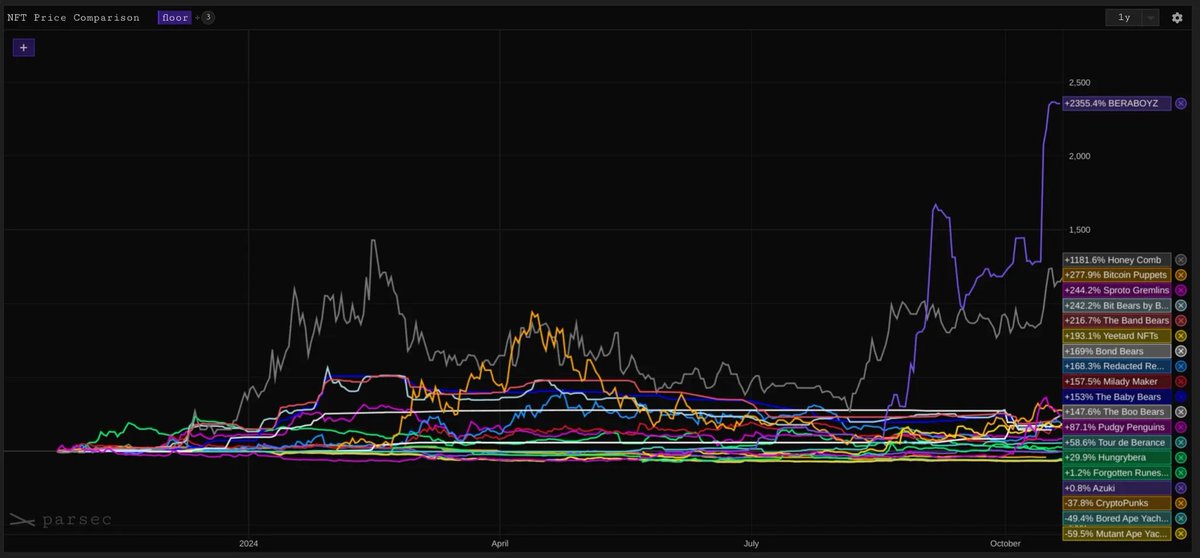Remove Mutant Ape Yacht series with its X icon
1200x558 pixels.
(1180, 533)
